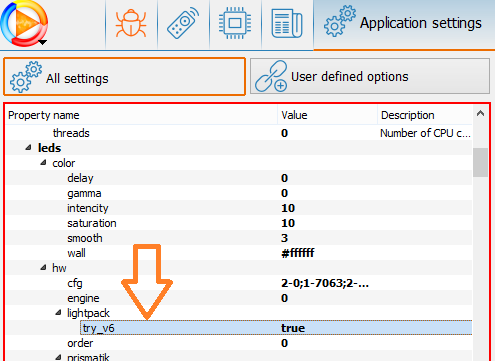Image resolution: width=496 pixels, height=361 pixels.
Task: Click the wall color value #ffffff
Action: (298, 253)
